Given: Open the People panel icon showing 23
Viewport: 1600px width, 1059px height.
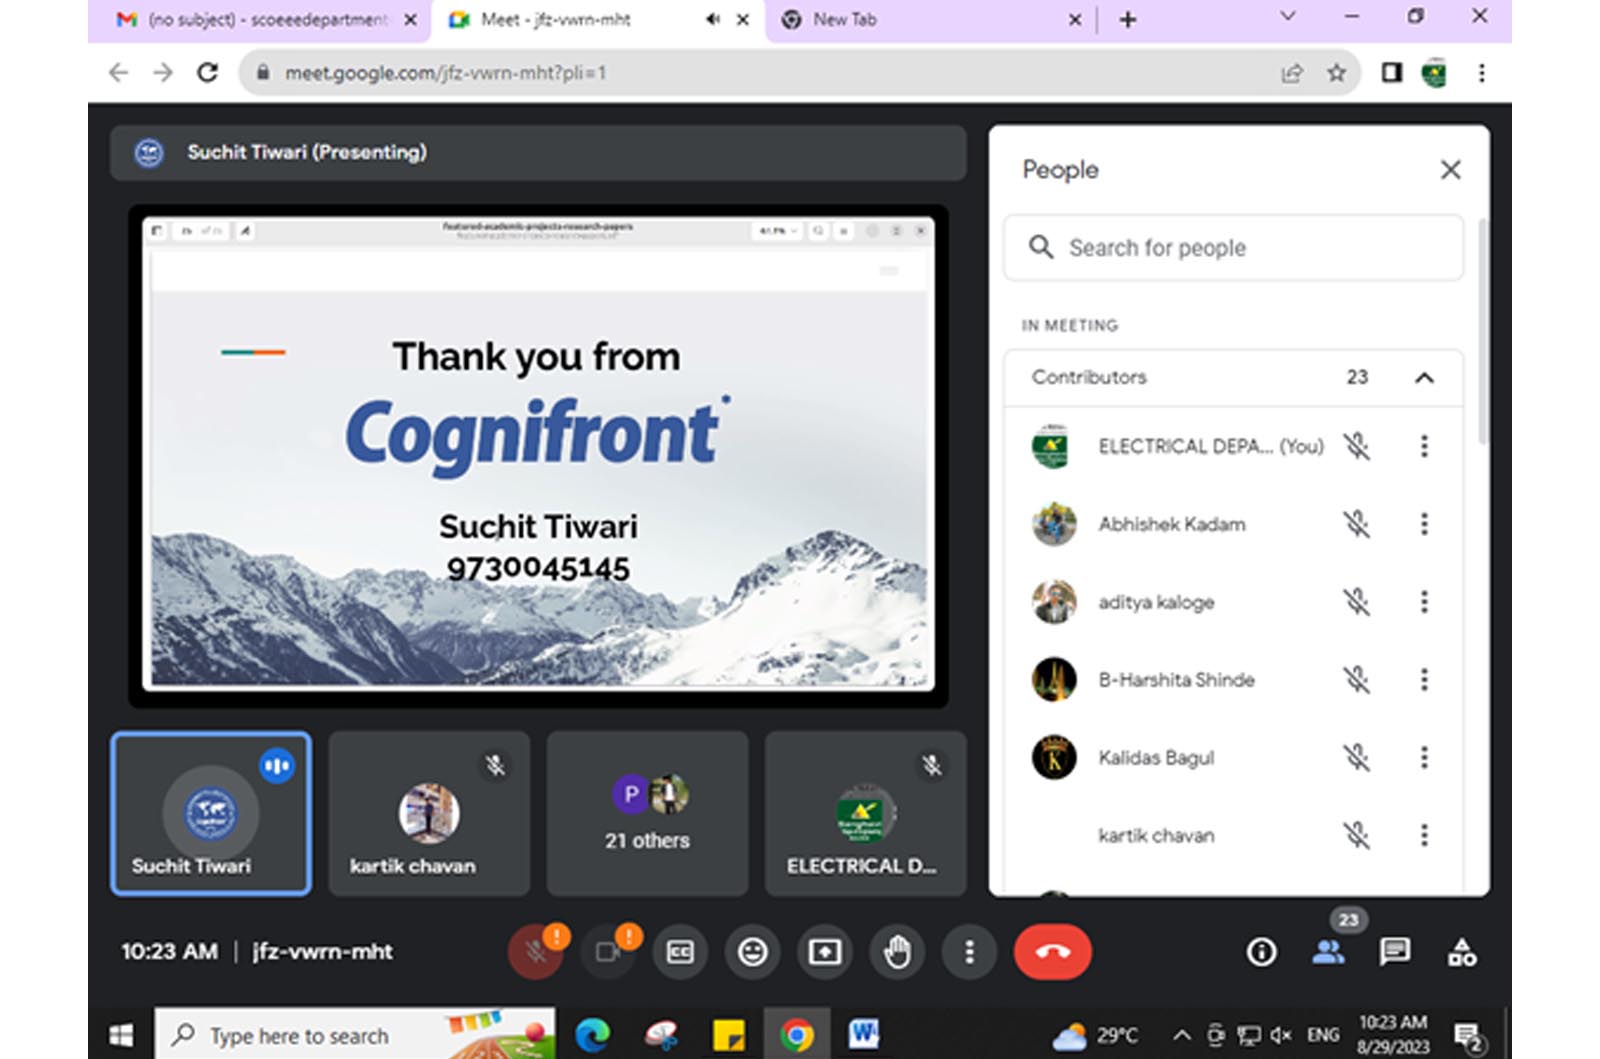Looking at the screenshot, I should click(1328, 952).
